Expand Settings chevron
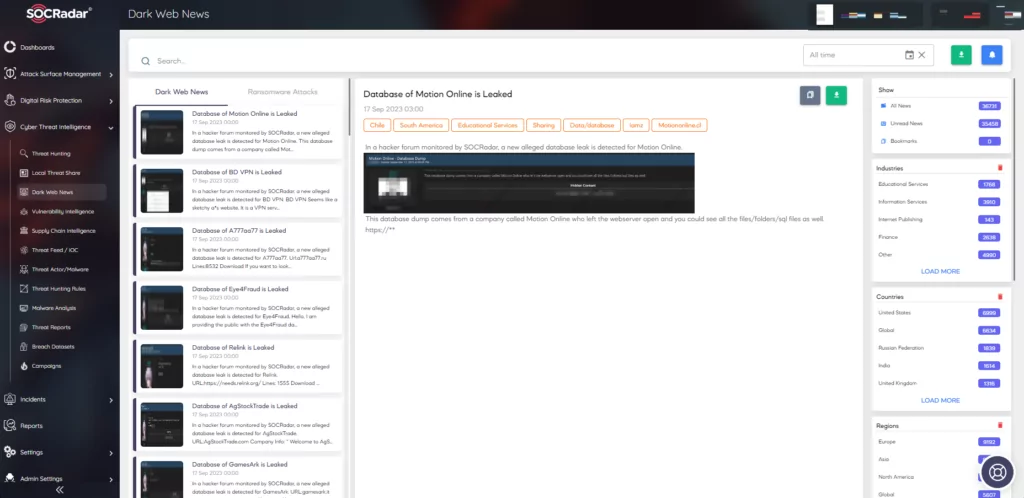1024x498 pixels. [x=111, y=452]
